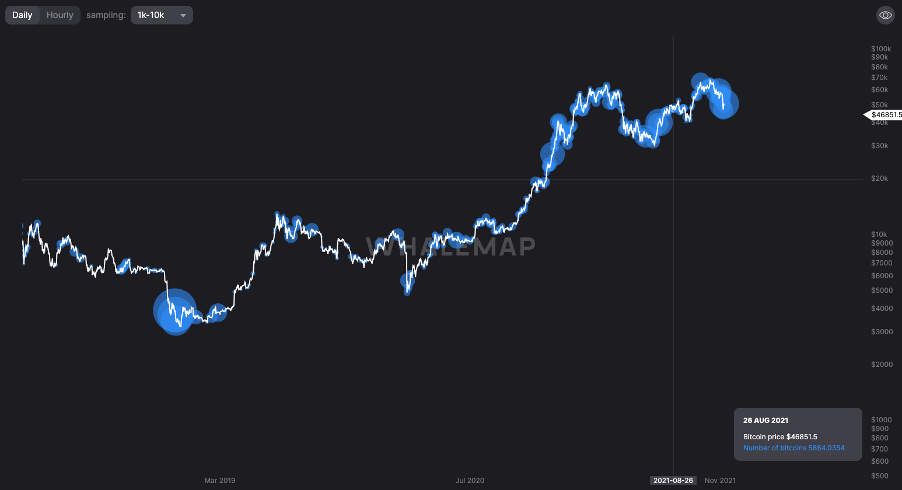Click the Nov 2021 x-axis label
The height and width of the screenshot is (490, 902).
(720, 481)
